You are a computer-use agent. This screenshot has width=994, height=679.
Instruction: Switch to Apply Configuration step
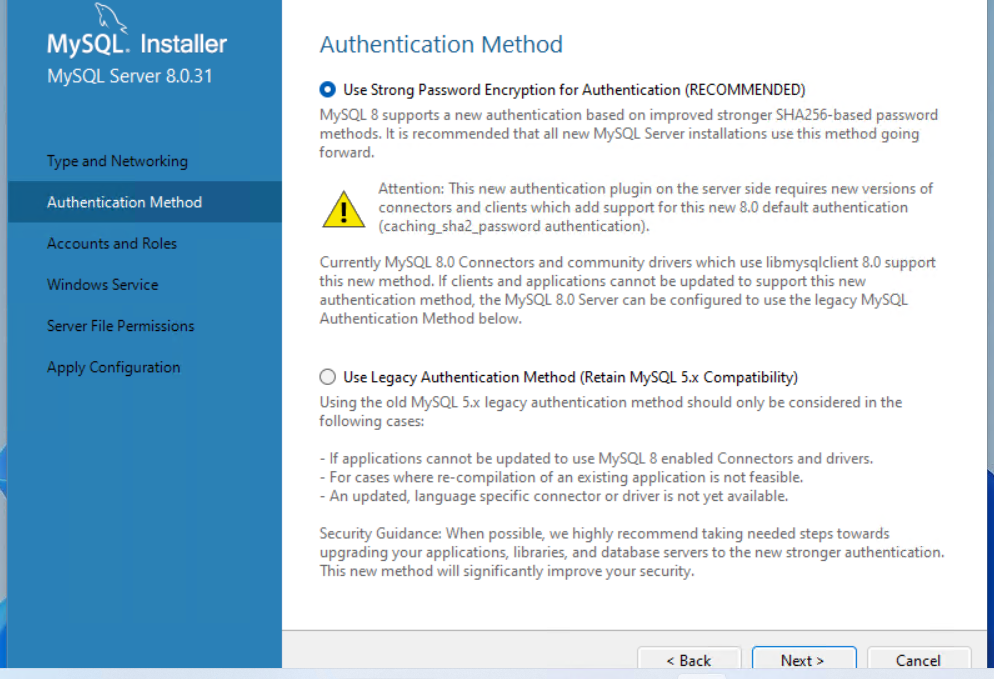tap(113, 367)
